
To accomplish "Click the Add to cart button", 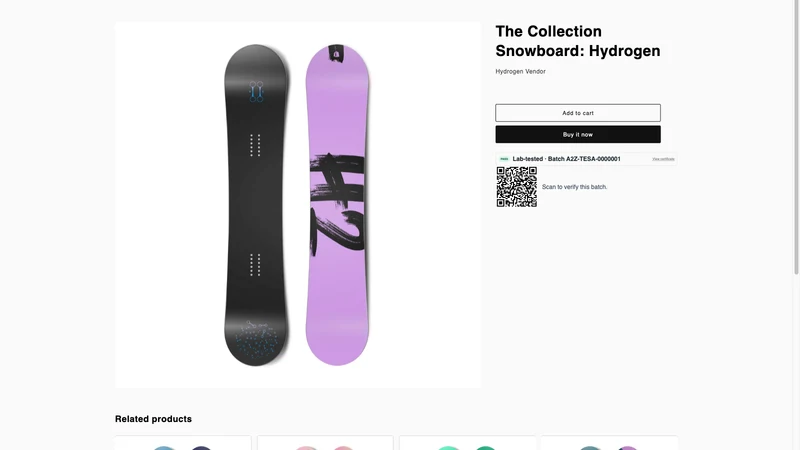I will pyautogui.click(x=578, y=113).
